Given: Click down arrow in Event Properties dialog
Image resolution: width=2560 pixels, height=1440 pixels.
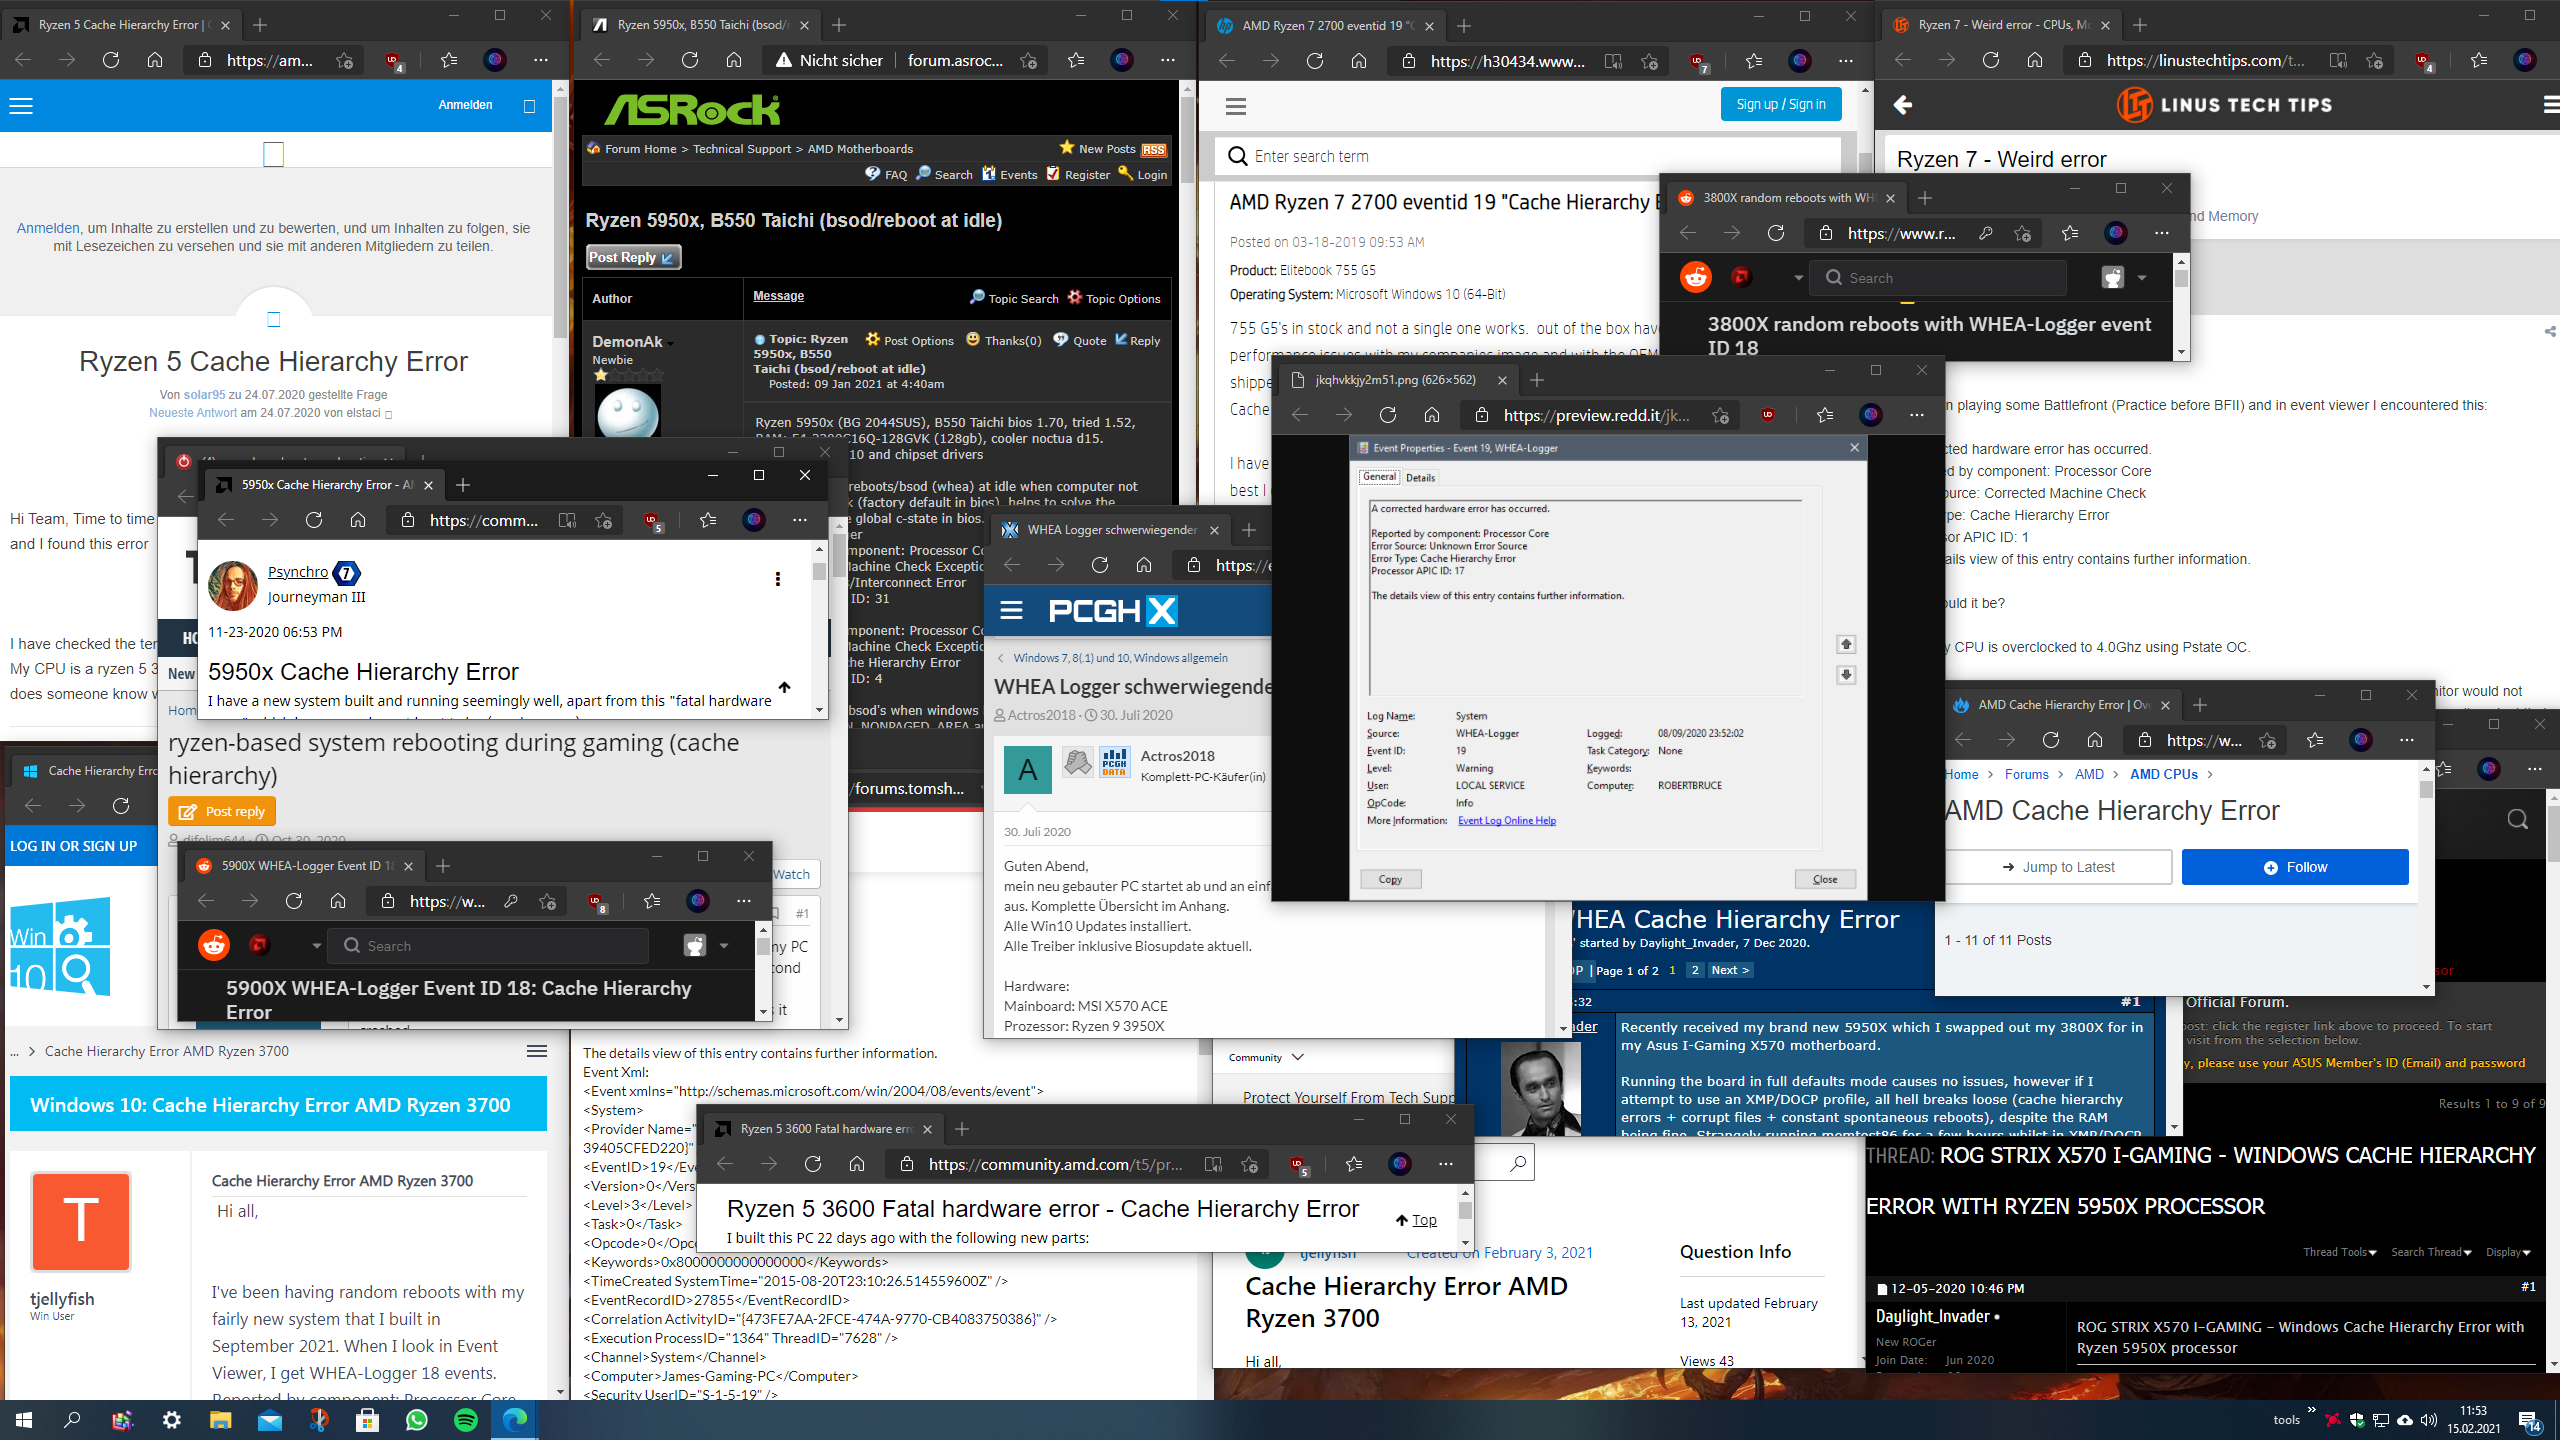Looking at the screenshot, I should click(x=1846, y=675).
